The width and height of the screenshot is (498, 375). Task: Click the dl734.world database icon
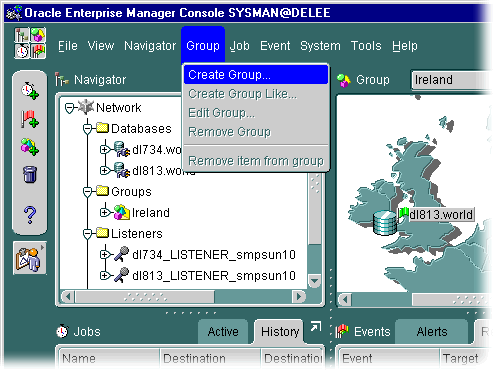122,149
